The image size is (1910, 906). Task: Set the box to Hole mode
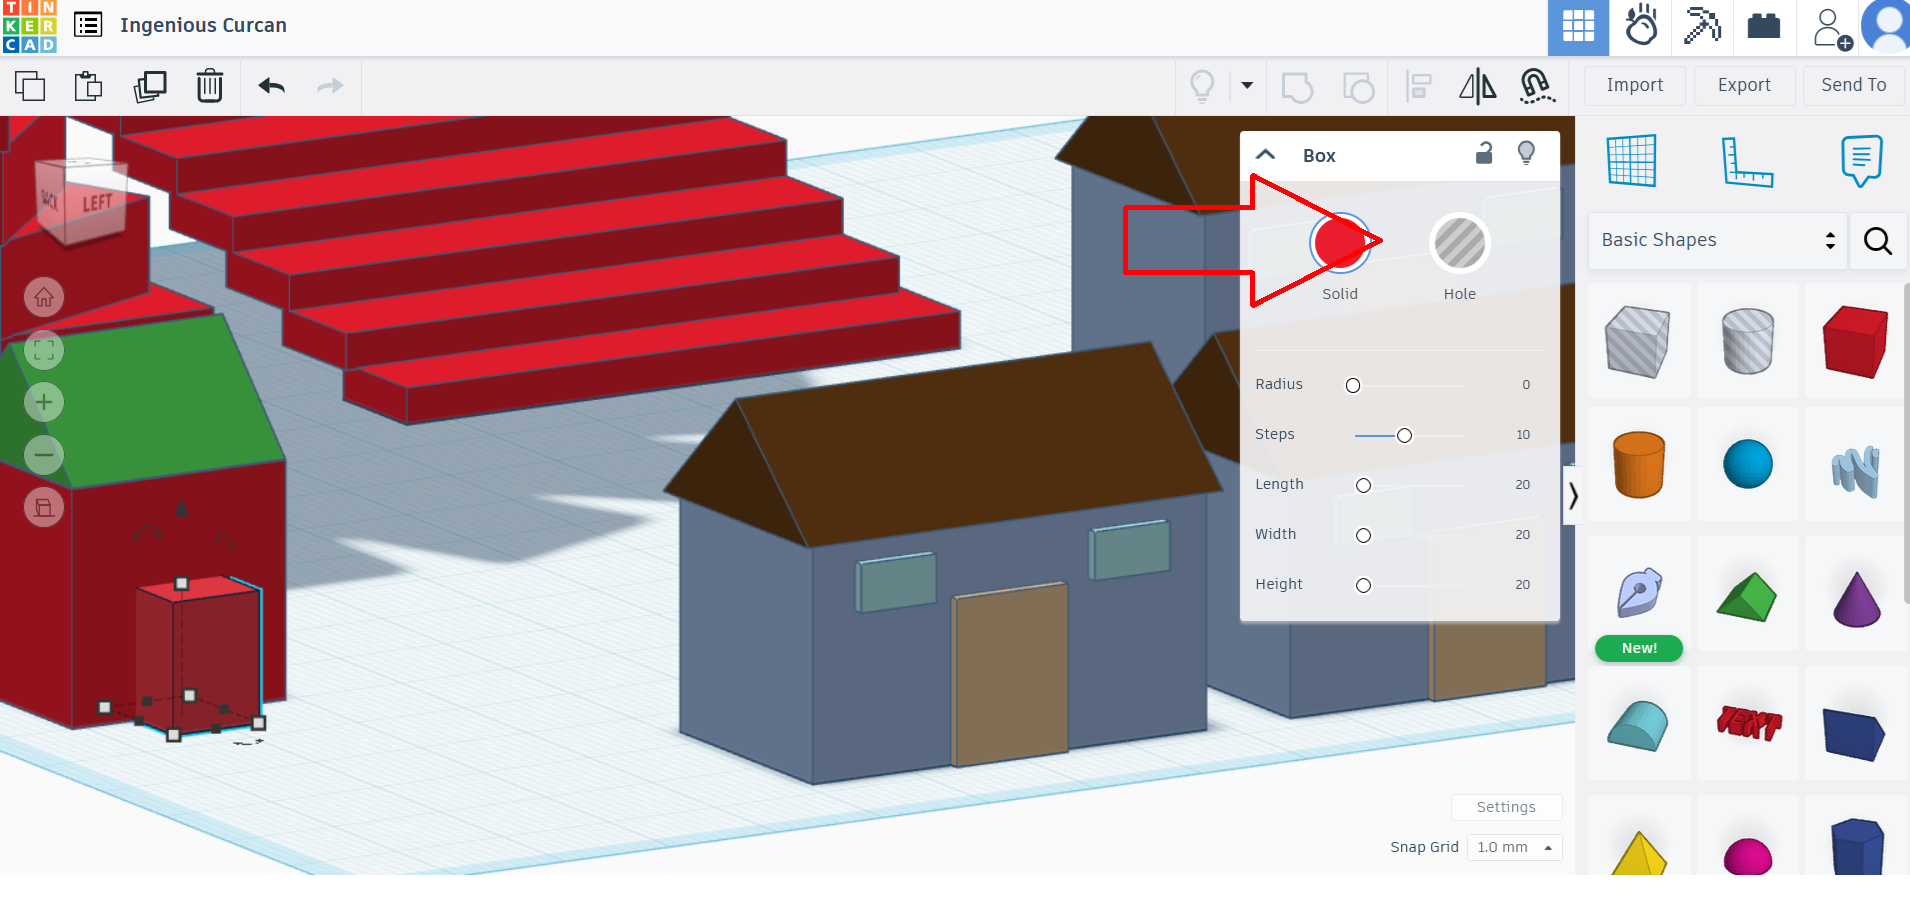coord(1459,243)
